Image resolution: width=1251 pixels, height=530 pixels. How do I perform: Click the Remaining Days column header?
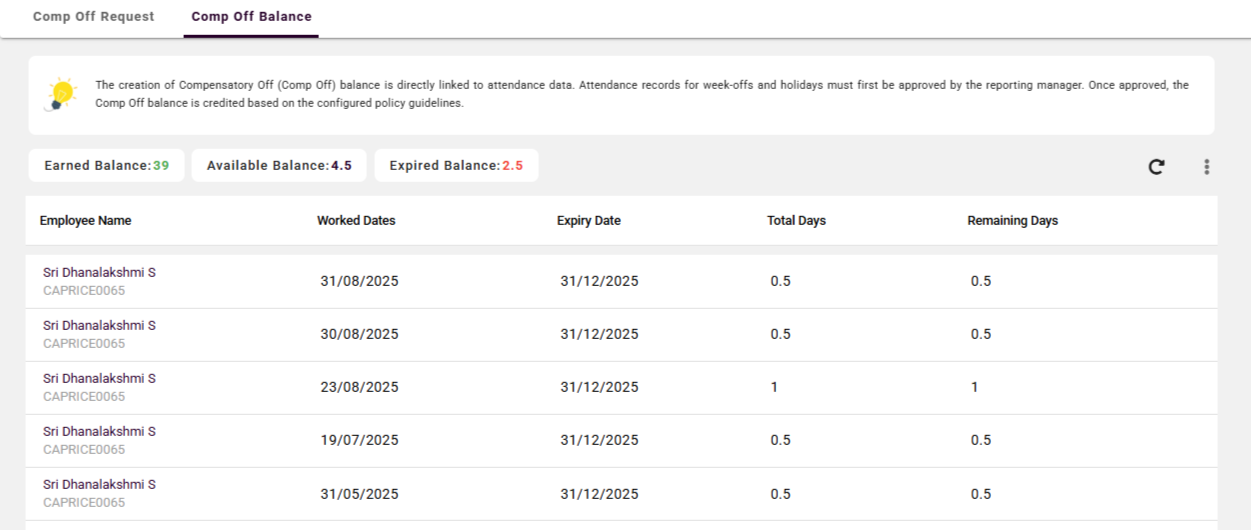[1012, 221]
